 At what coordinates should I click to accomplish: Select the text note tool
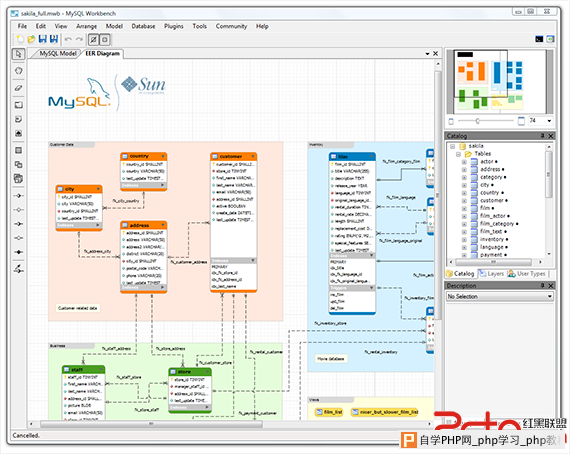(x=19, y=119)
